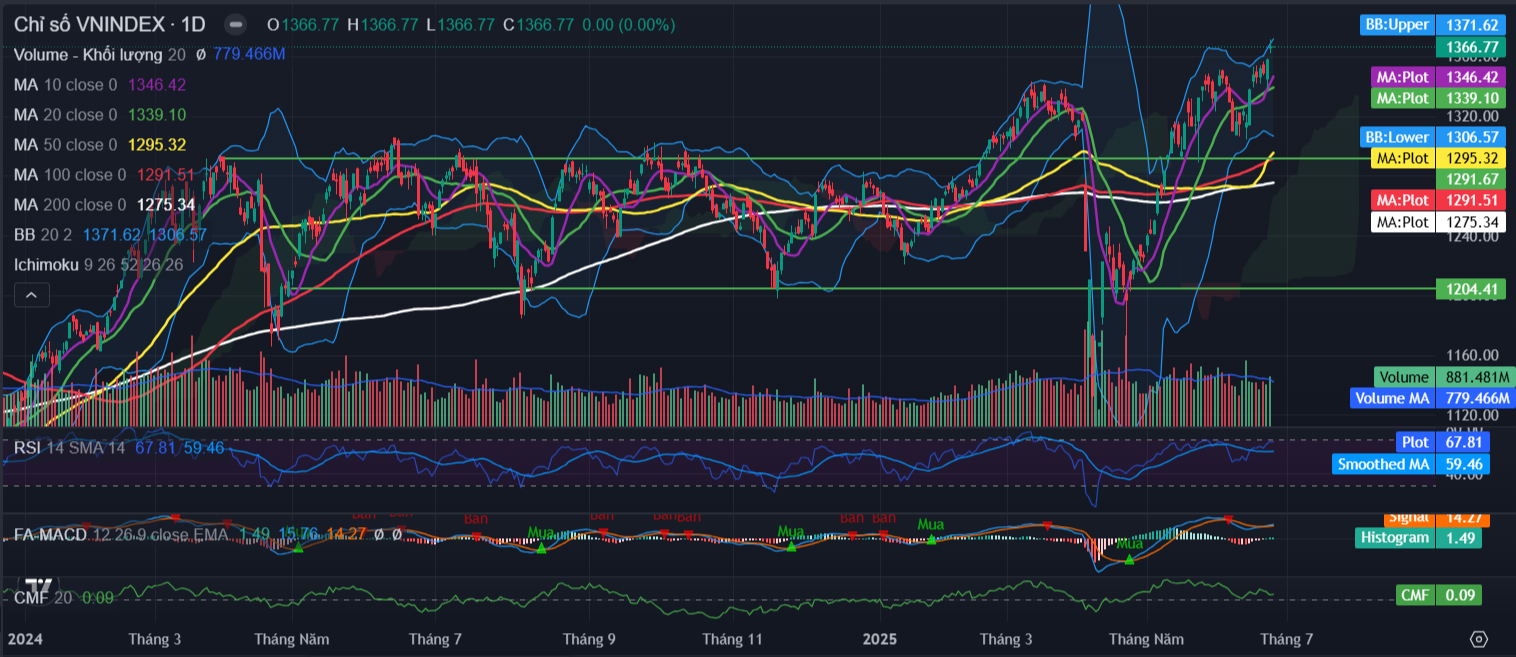Click the gray status pill beside 1D

235,24
